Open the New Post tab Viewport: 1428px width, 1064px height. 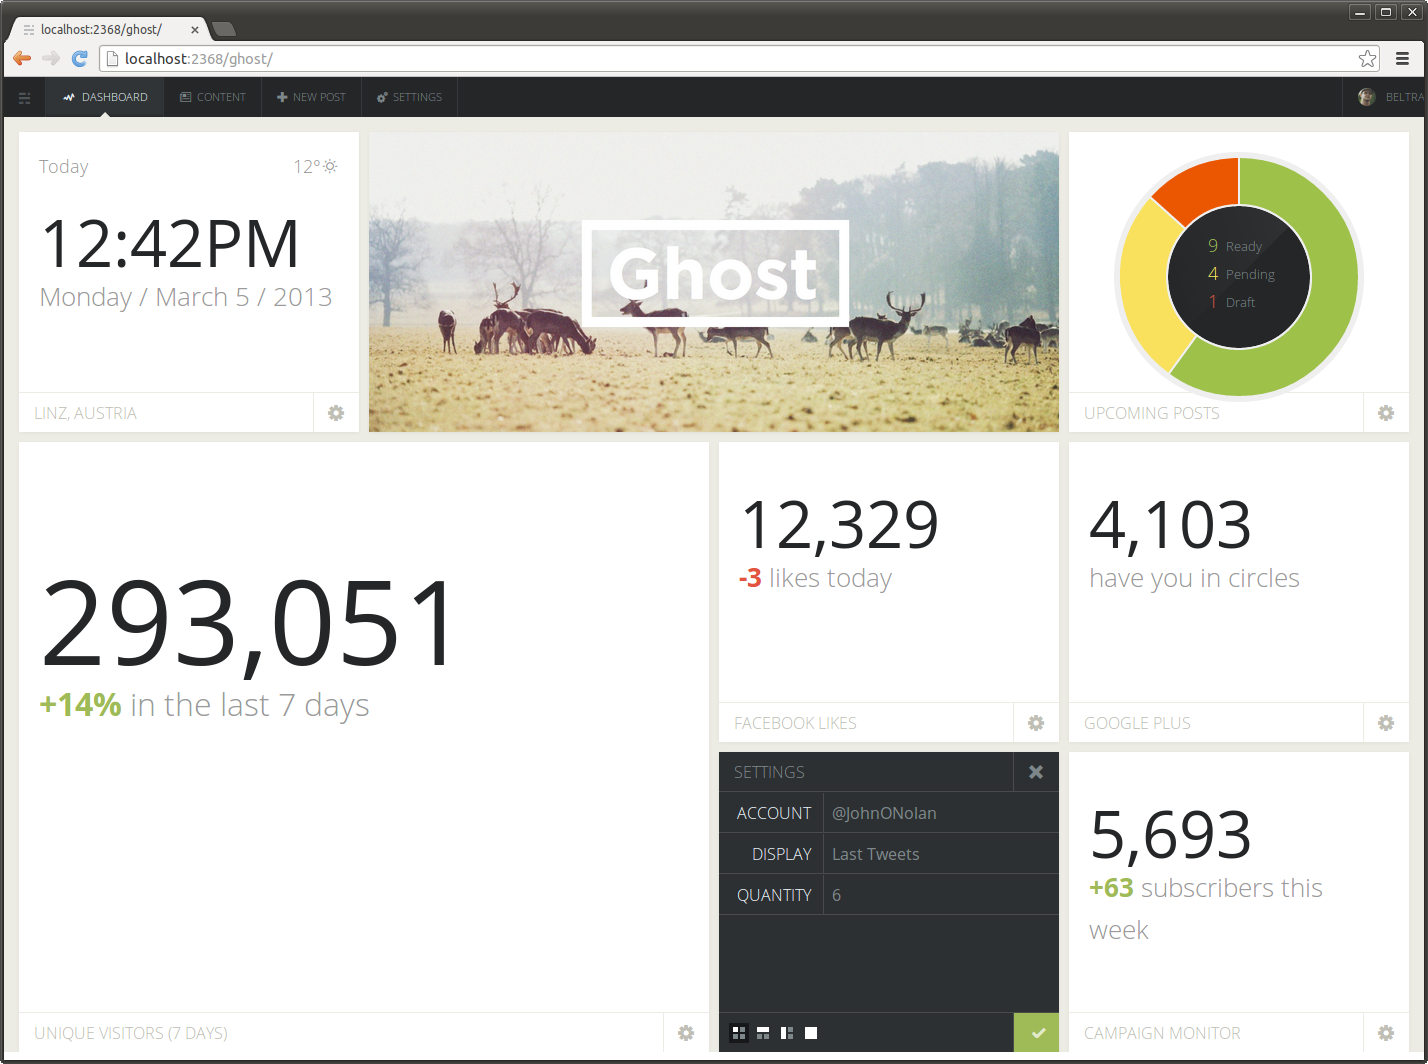coord(311,98)
